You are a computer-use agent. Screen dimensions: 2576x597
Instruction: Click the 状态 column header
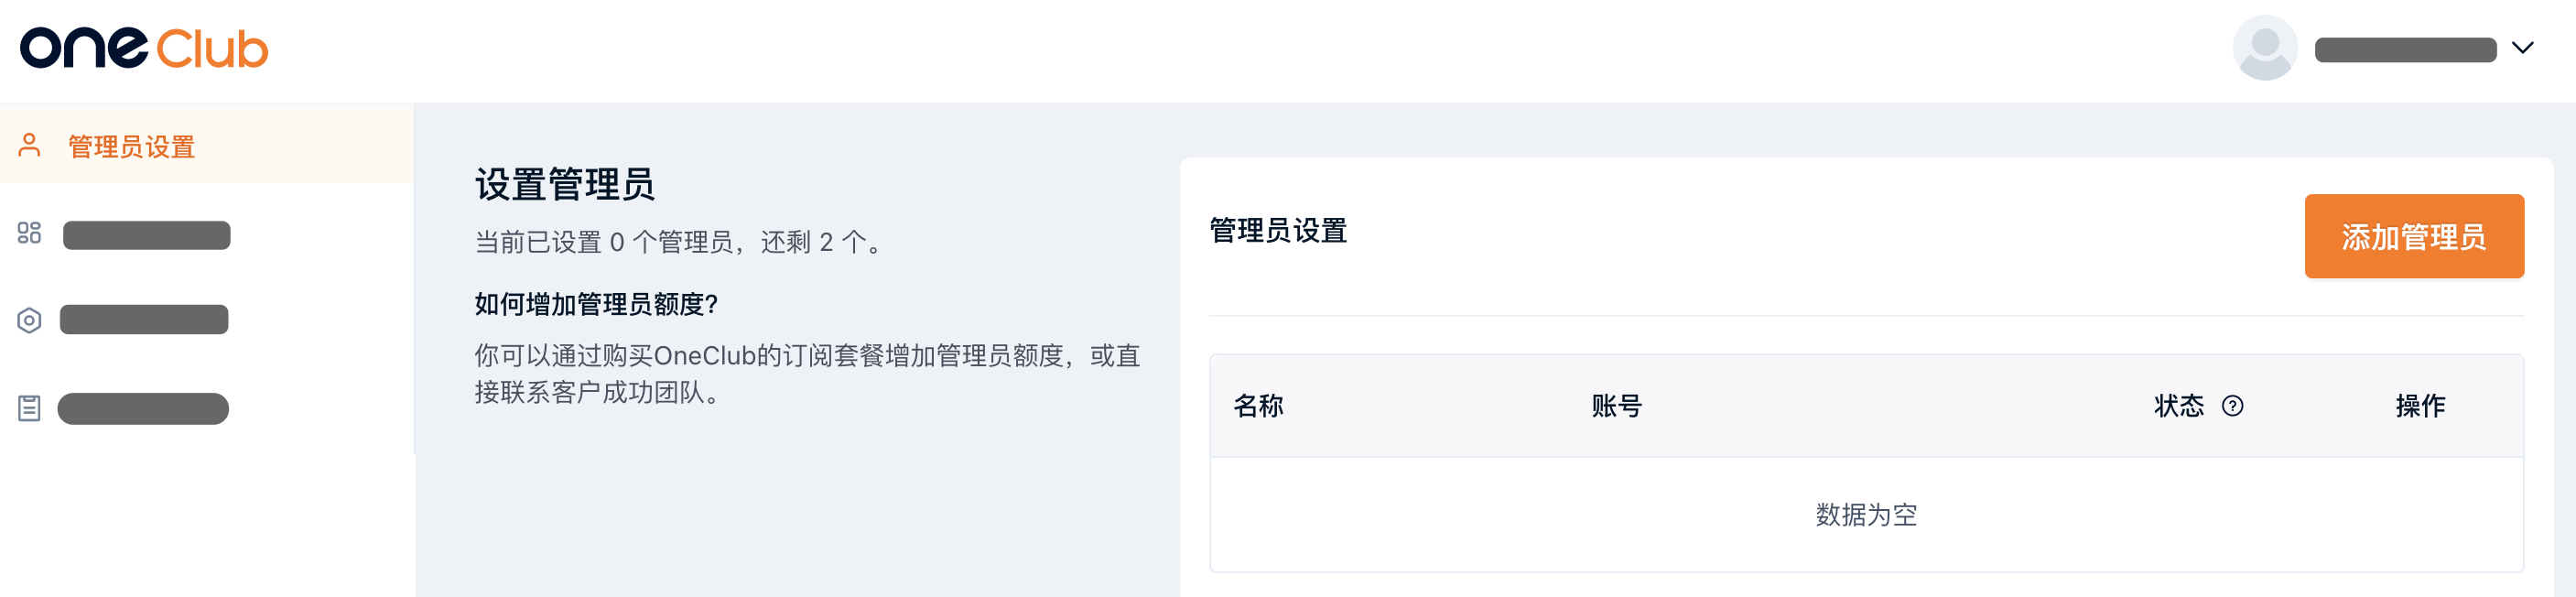(x=2179, y=406)
